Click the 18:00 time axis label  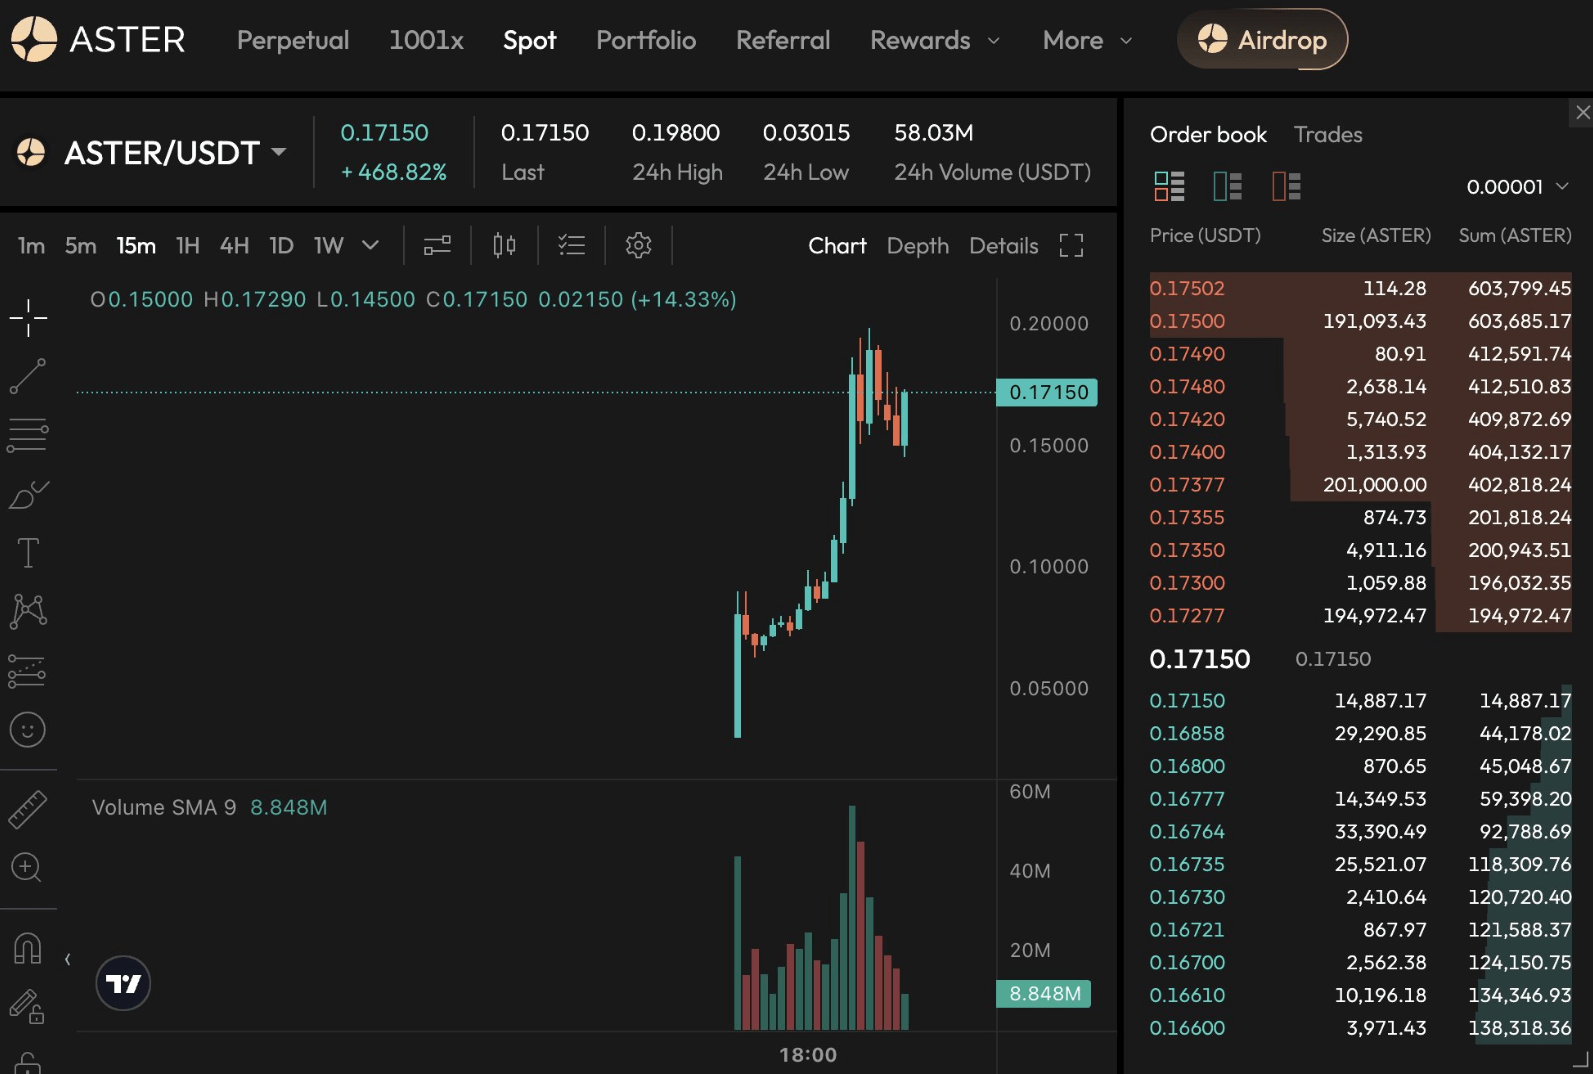[x=808, y=1055]
